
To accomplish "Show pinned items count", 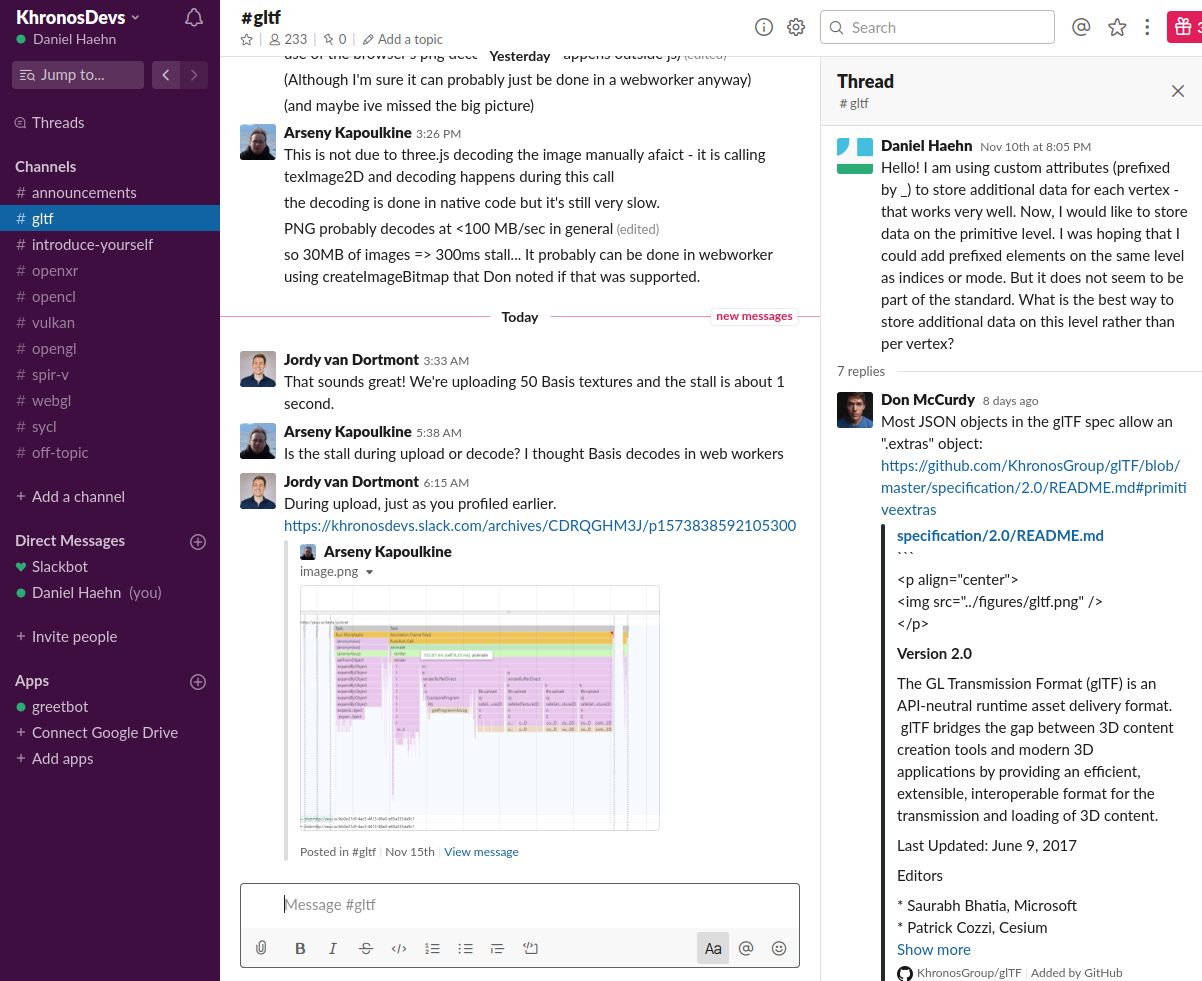I will [x=335, y=40].
